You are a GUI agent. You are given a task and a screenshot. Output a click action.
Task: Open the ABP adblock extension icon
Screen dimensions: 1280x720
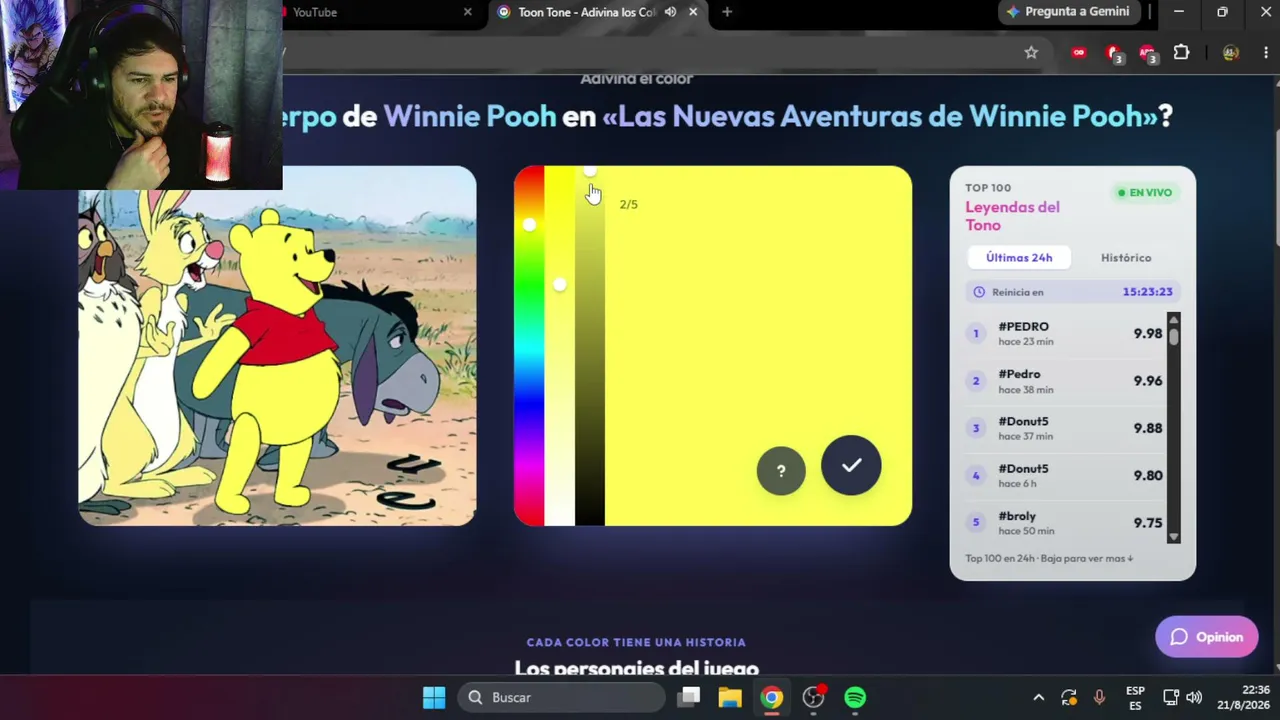pos(1147,53)
